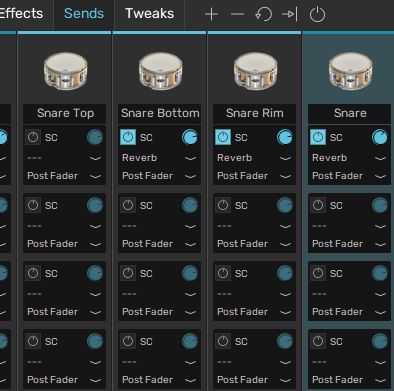The width and height of the screenshot is (394, 391).
Task: Click Snare Bottom second send level knob
Action: click(190, 205)
